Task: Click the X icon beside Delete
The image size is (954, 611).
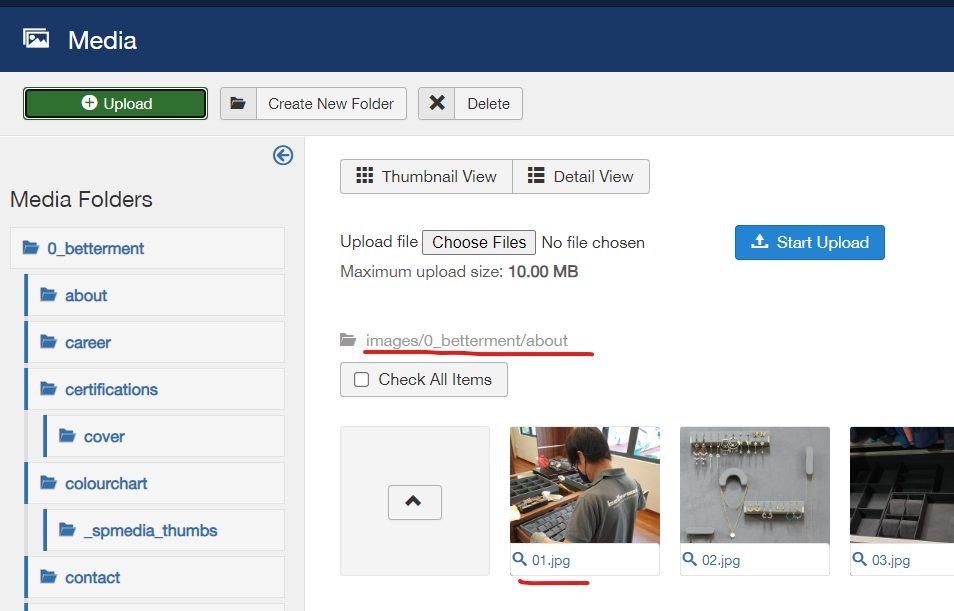Action: point(436,103)
